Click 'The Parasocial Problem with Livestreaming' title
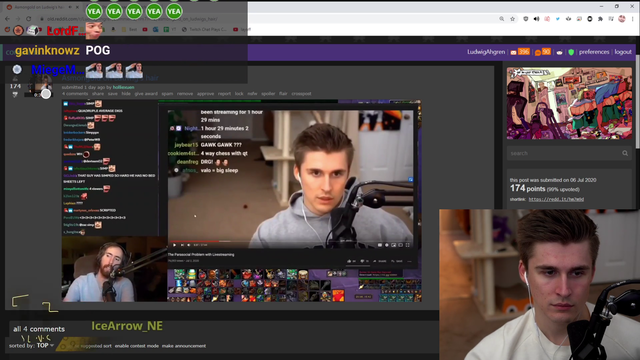The height and width of the screenshot is (360, 640). (201, 255)
